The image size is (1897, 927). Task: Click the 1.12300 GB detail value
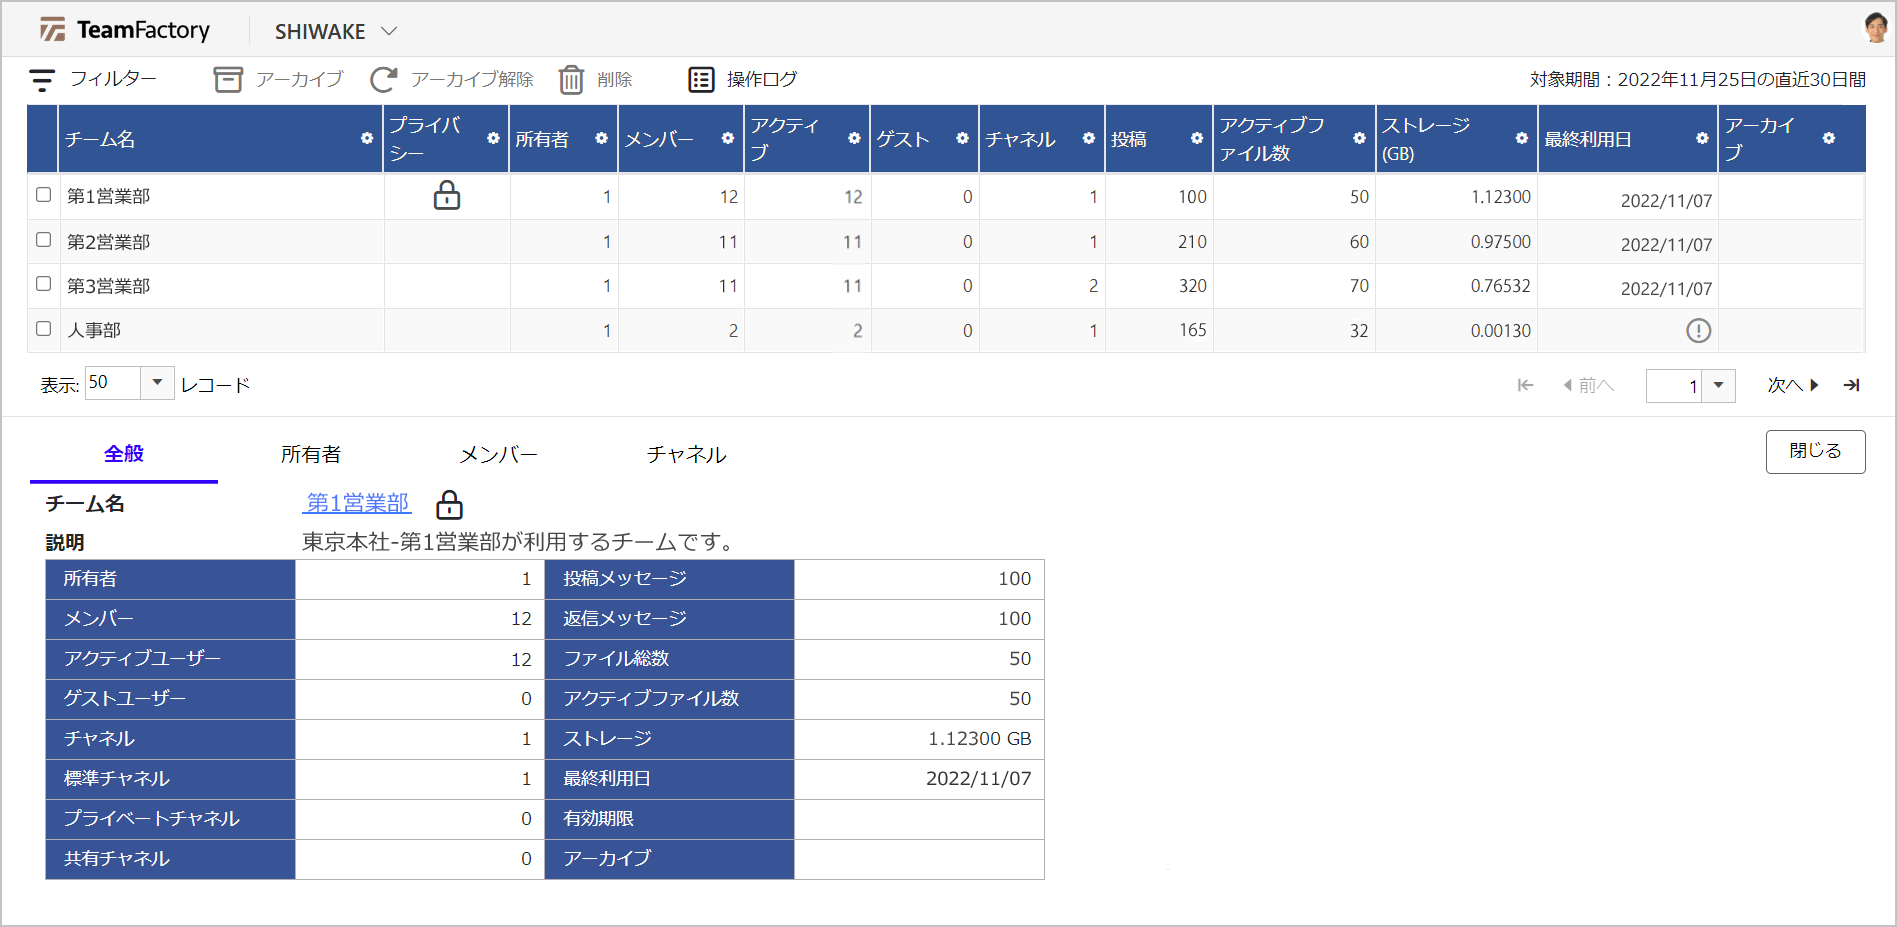click(x=979, y=739)
